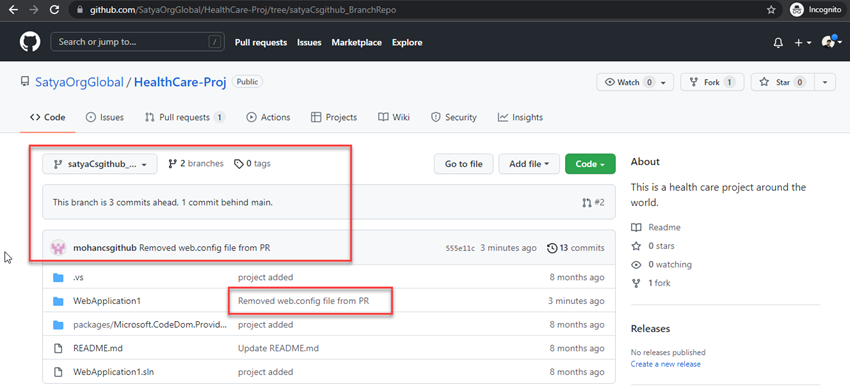
Task: Focus the Search or jump to field
Action: coord(137,42)
